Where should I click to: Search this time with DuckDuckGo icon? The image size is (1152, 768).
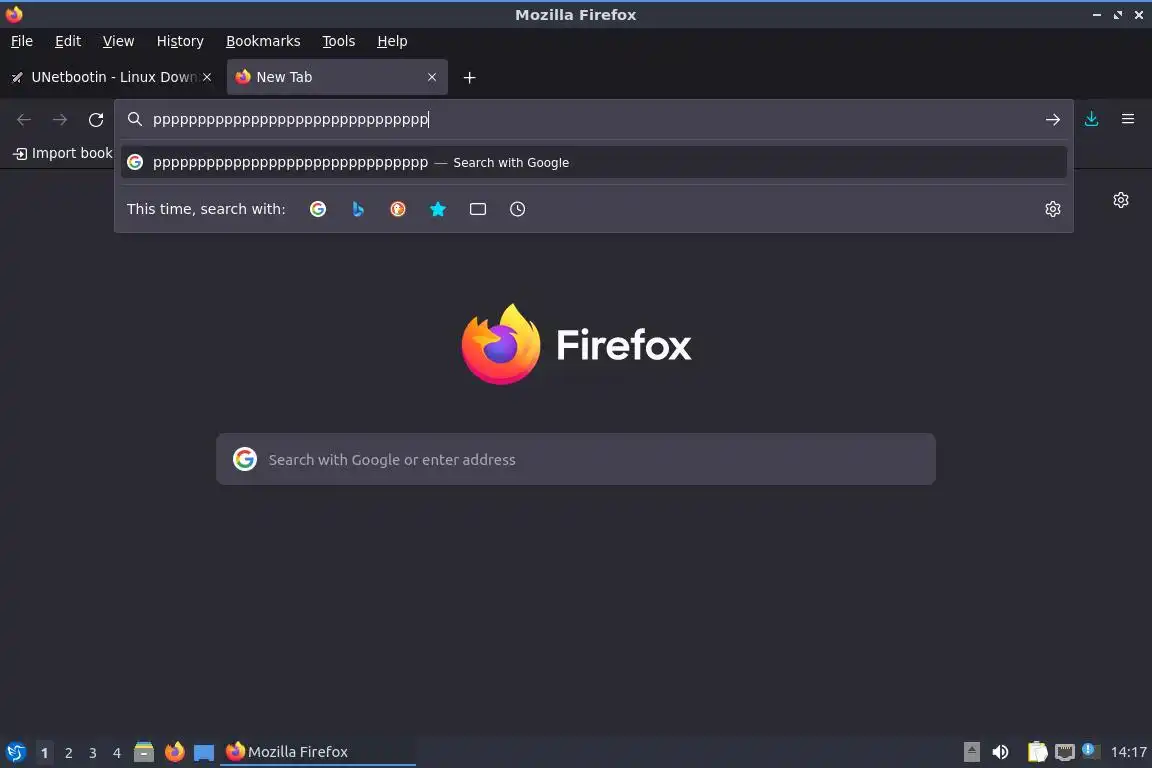[397, 209]
